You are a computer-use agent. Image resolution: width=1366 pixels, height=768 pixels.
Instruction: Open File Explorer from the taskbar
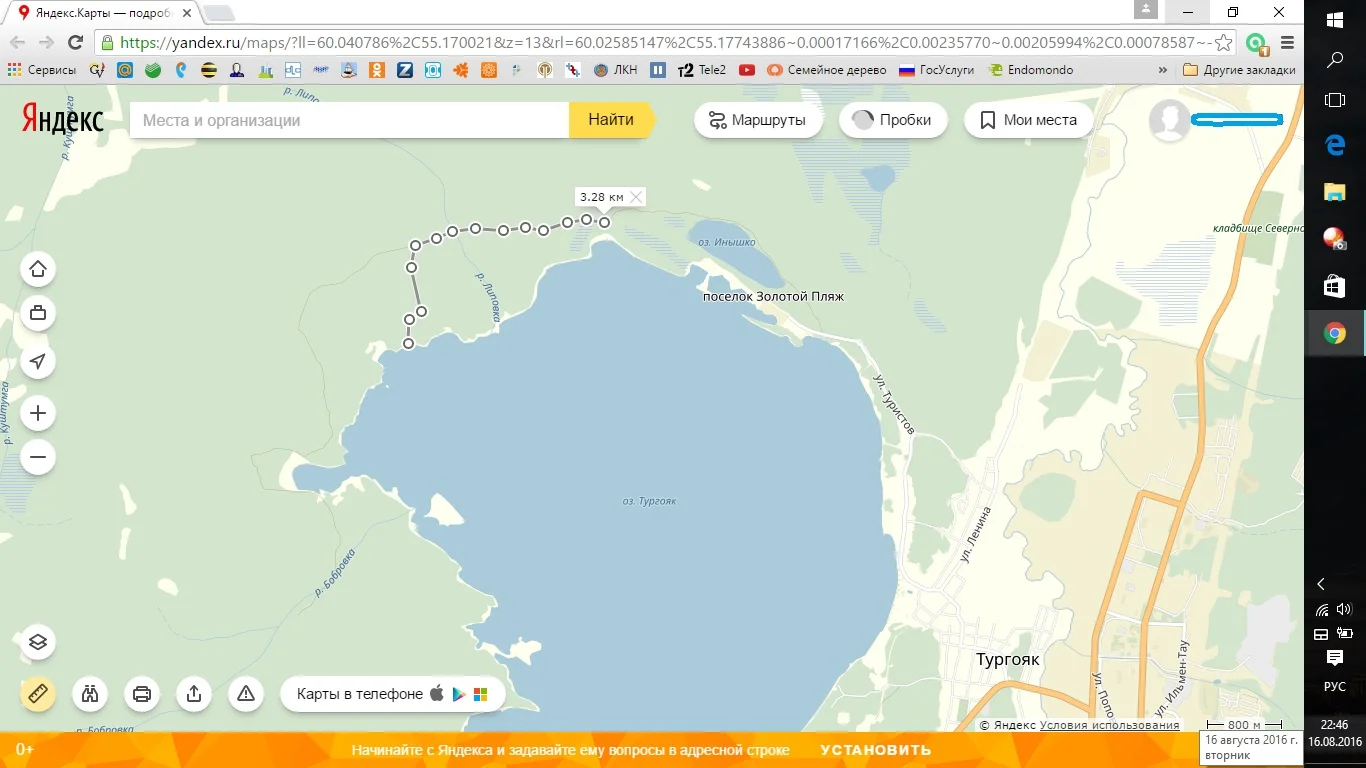point(1335,191)
